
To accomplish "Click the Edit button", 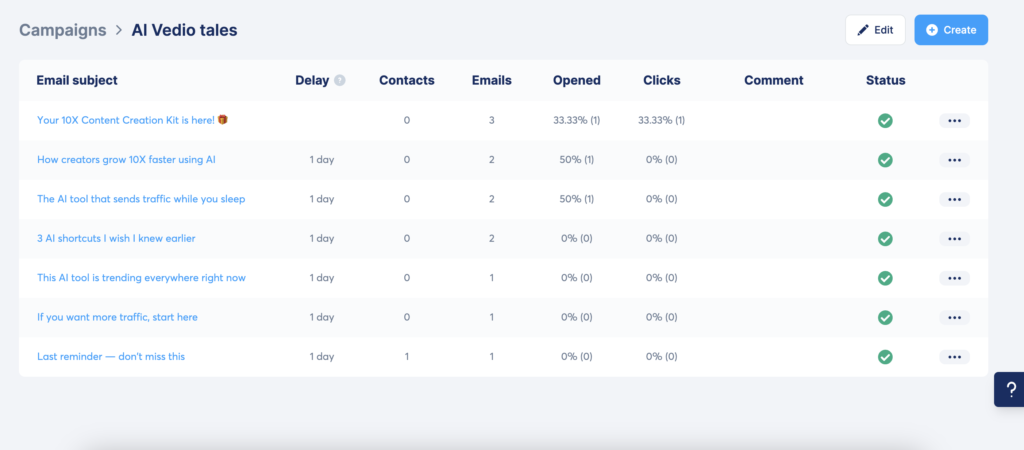I will 875,30.
